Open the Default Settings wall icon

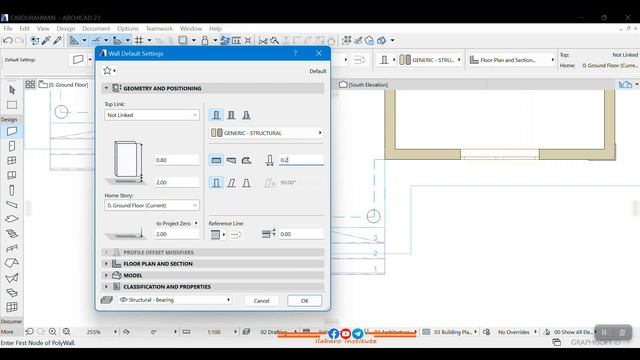click(78, 60)
